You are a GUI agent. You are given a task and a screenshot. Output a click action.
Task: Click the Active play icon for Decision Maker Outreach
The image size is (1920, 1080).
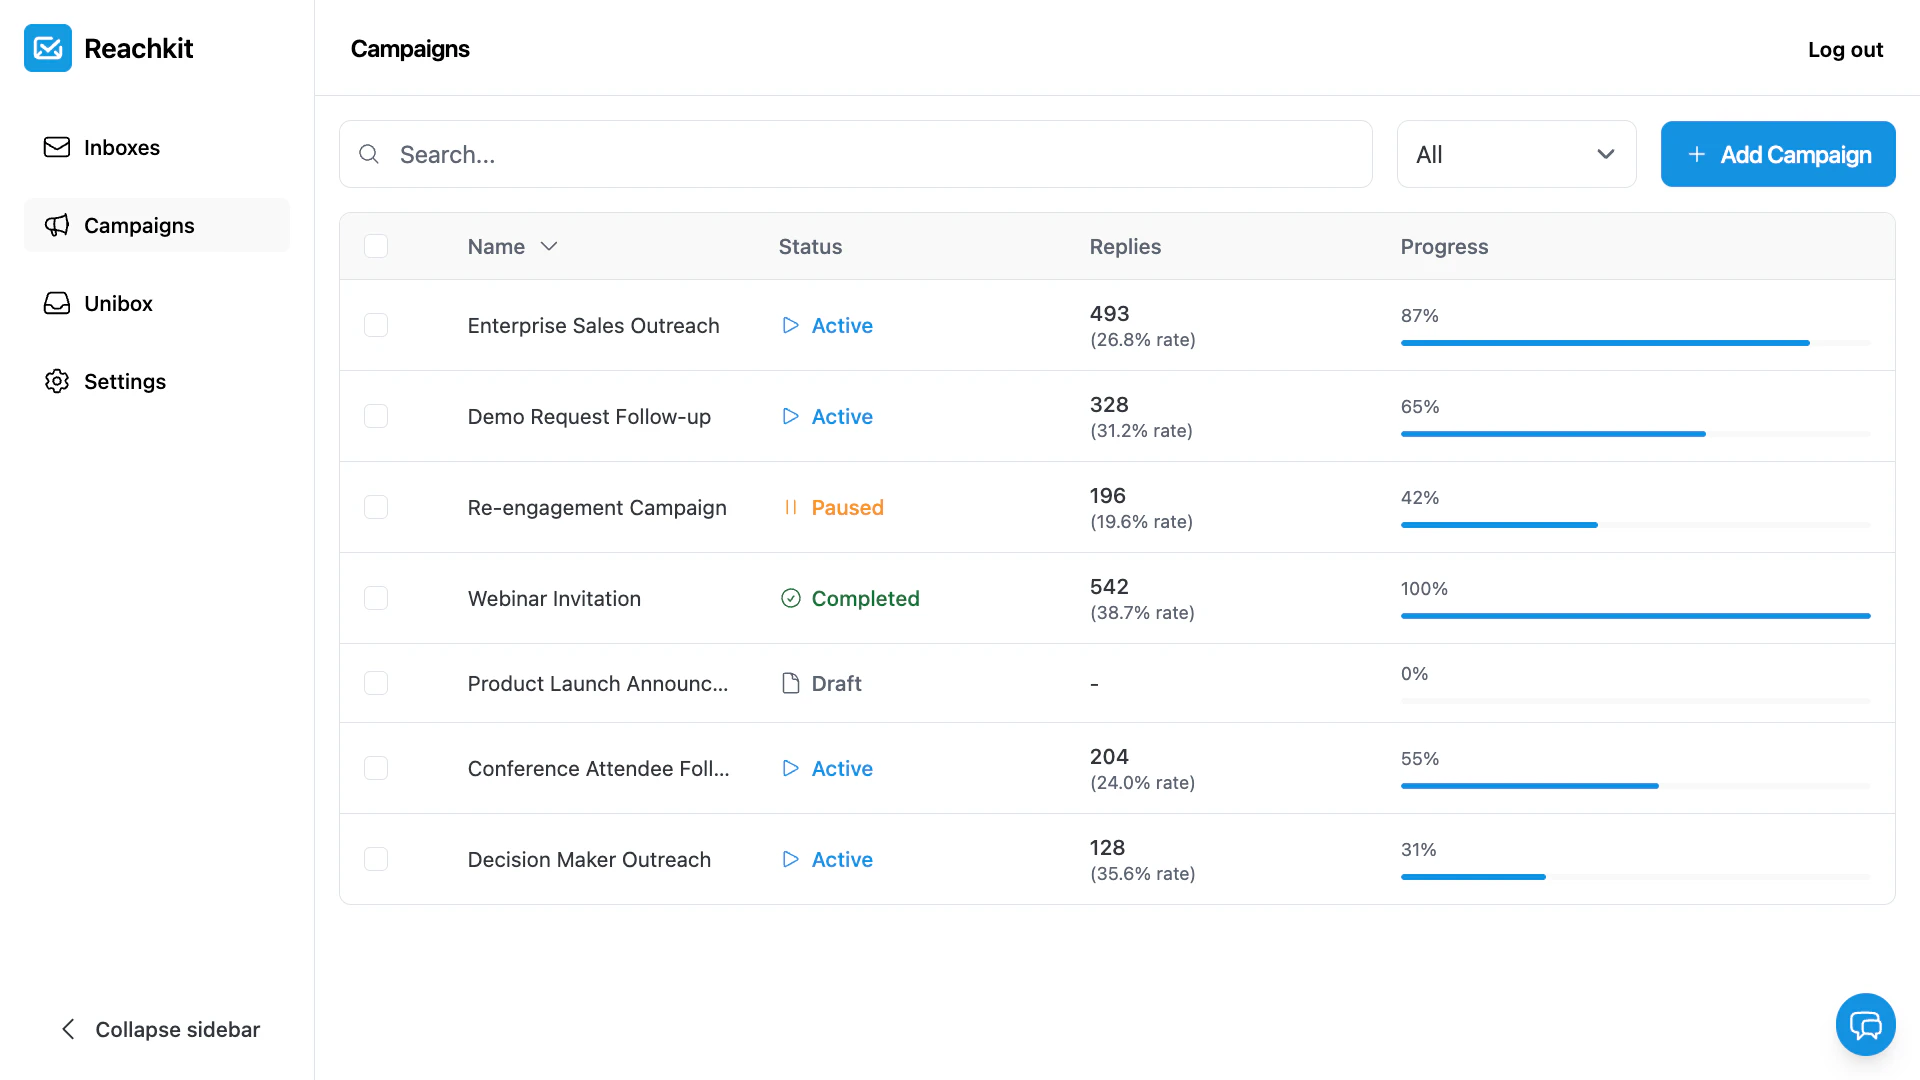tap(790, 859)
